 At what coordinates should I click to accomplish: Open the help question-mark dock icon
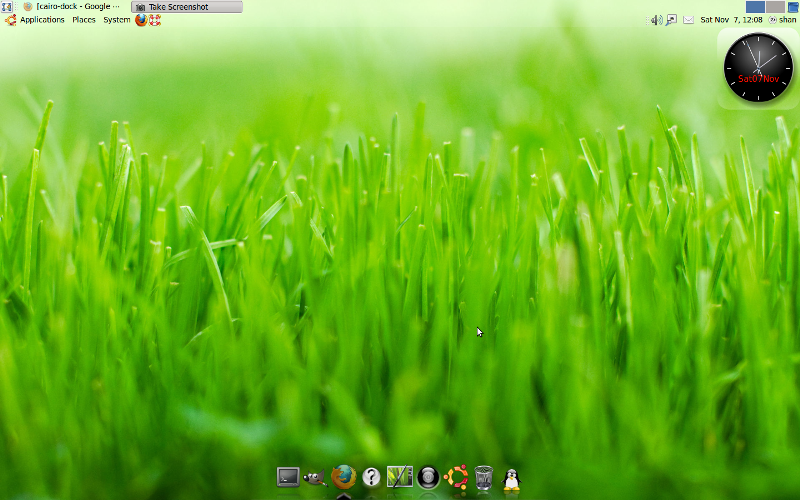[371, 478]
